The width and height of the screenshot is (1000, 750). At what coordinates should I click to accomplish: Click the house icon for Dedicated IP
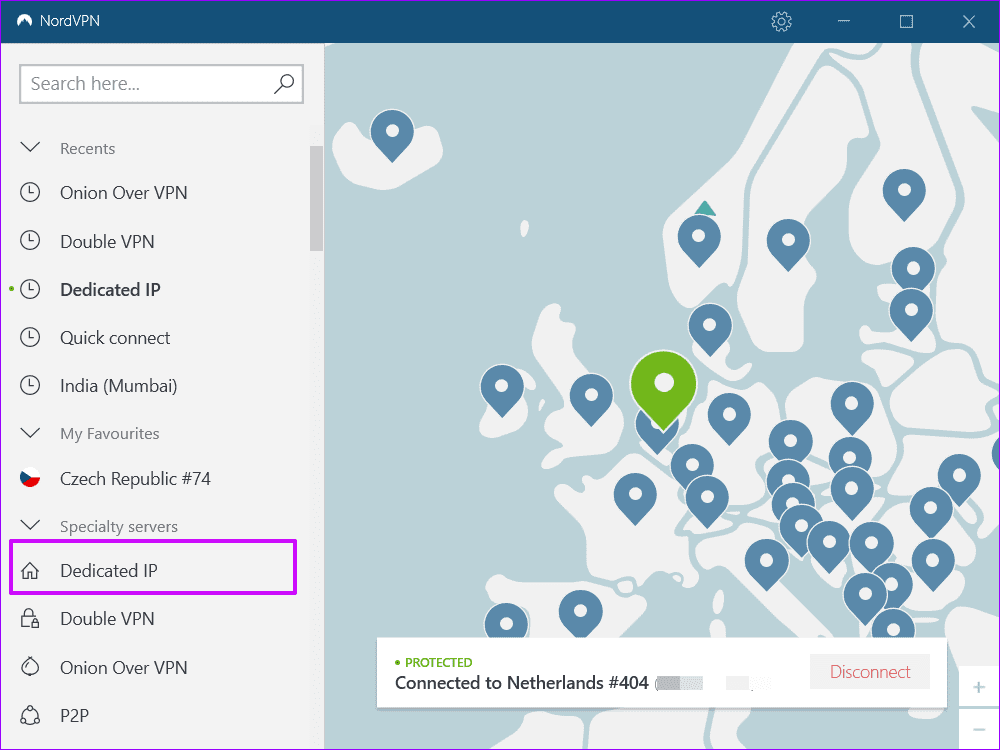[x=30, y=570]
